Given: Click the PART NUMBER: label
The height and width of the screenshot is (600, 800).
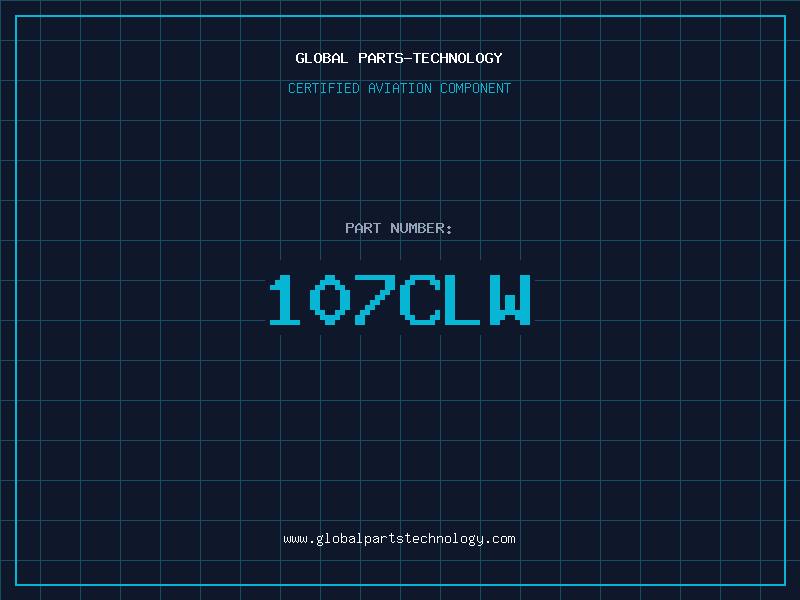Looking at the screenshot, I should 399,228.
